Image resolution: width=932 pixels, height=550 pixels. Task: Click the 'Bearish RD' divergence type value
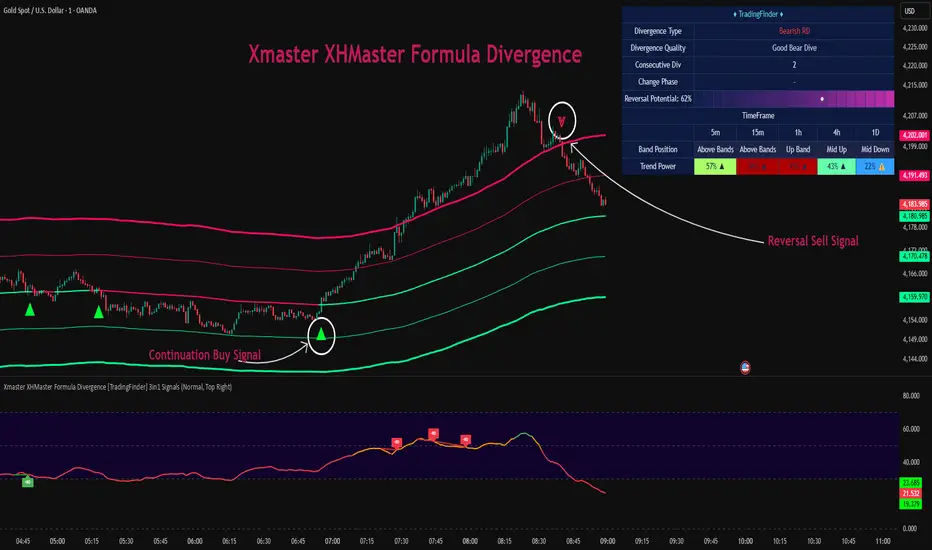pos(794,31)
